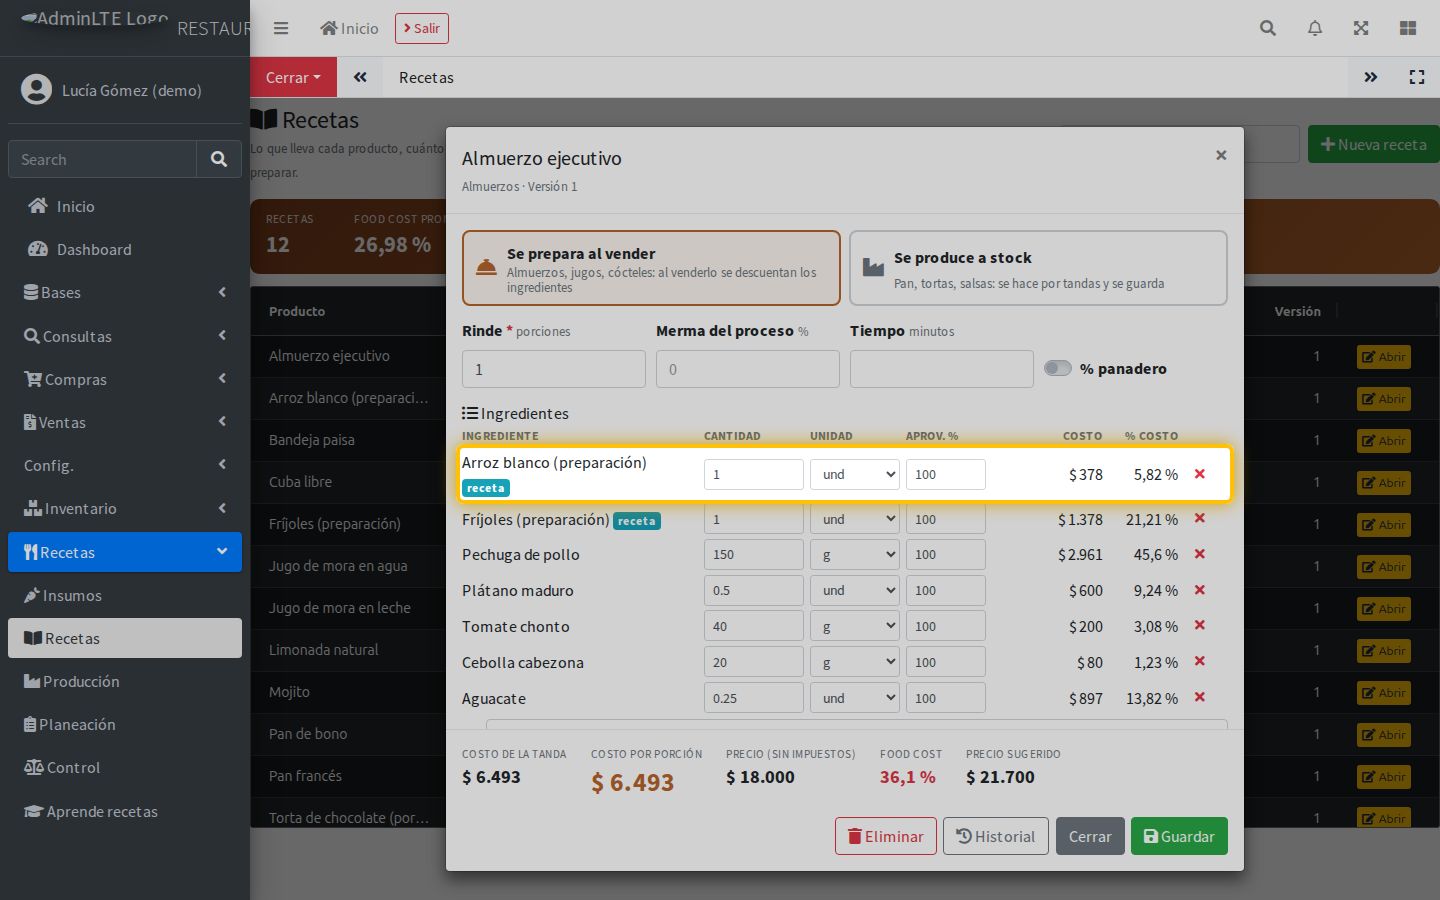
Task: Remove Arroz blanco ingredient with red X
Action: (x=1200, y=474)
